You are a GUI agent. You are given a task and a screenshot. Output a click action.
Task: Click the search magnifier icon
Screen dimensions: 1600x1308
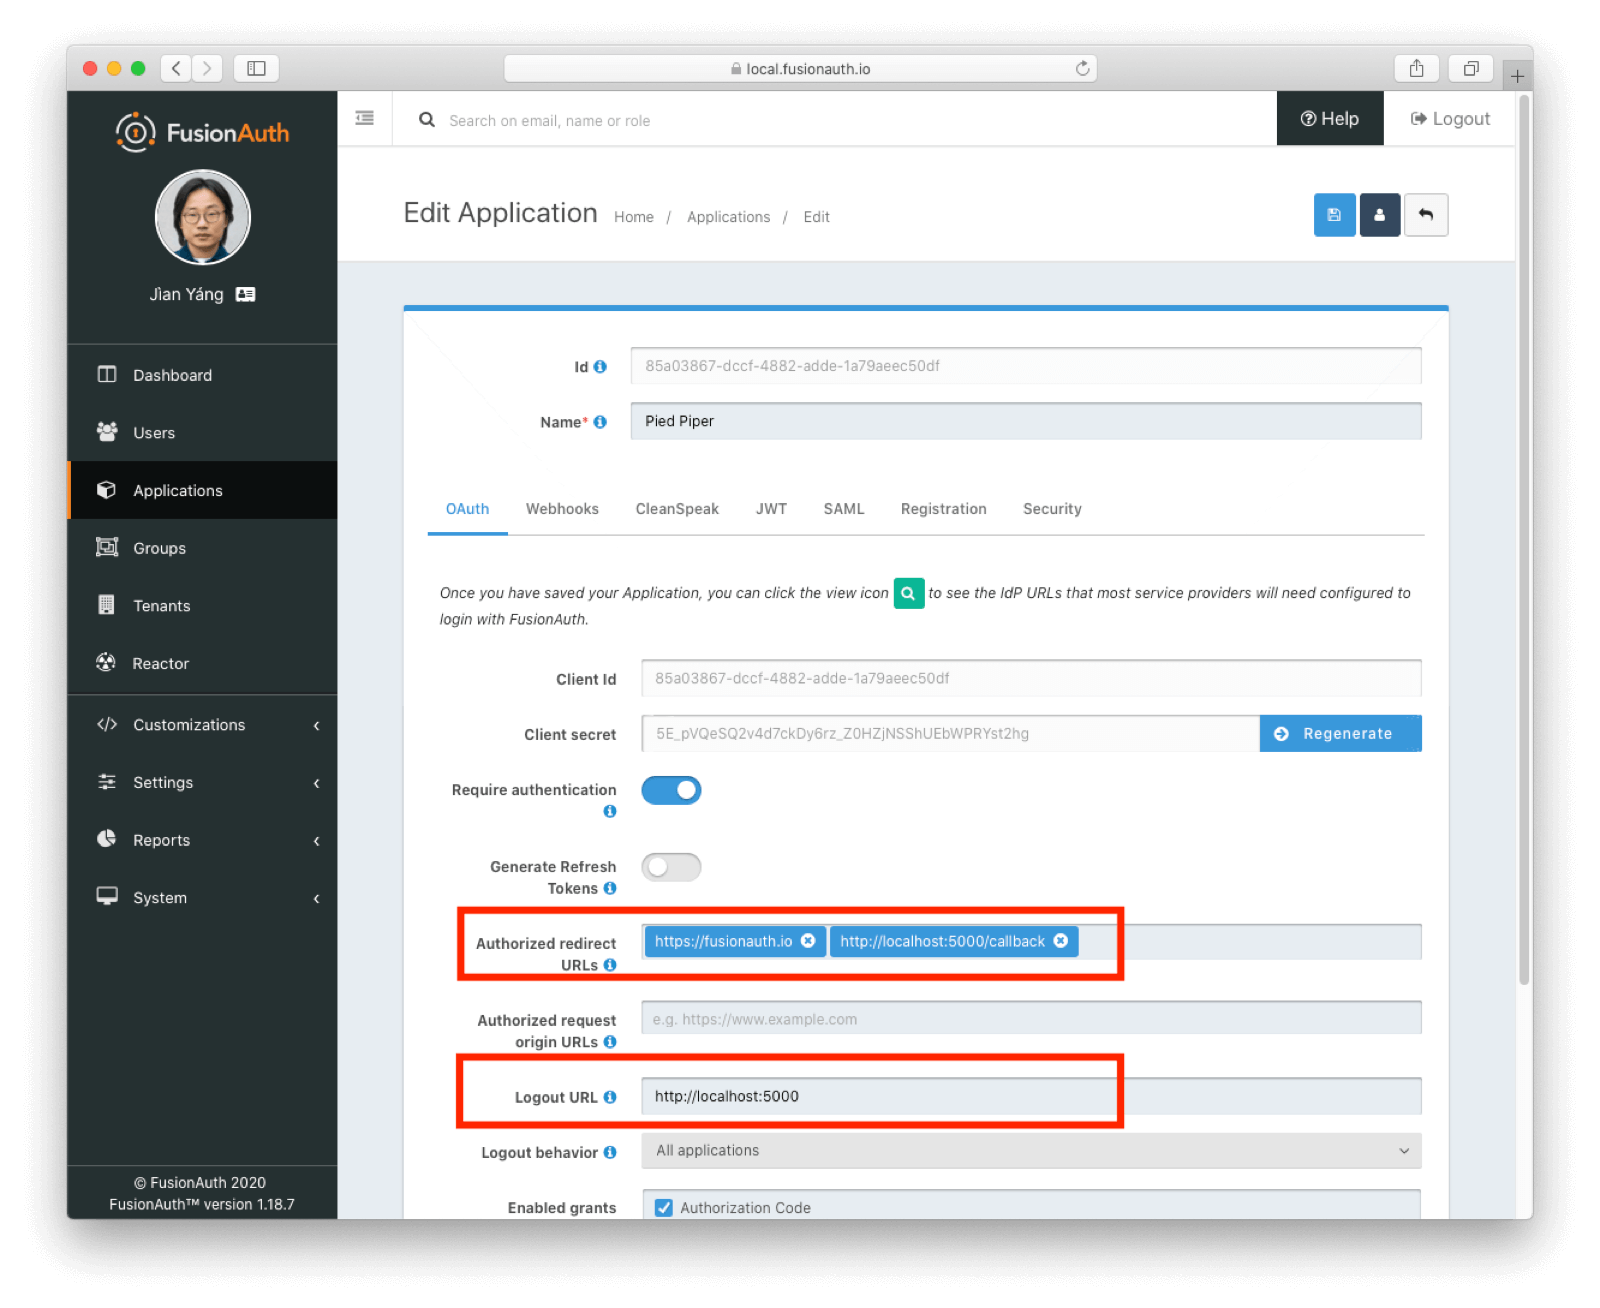[427, 120]
